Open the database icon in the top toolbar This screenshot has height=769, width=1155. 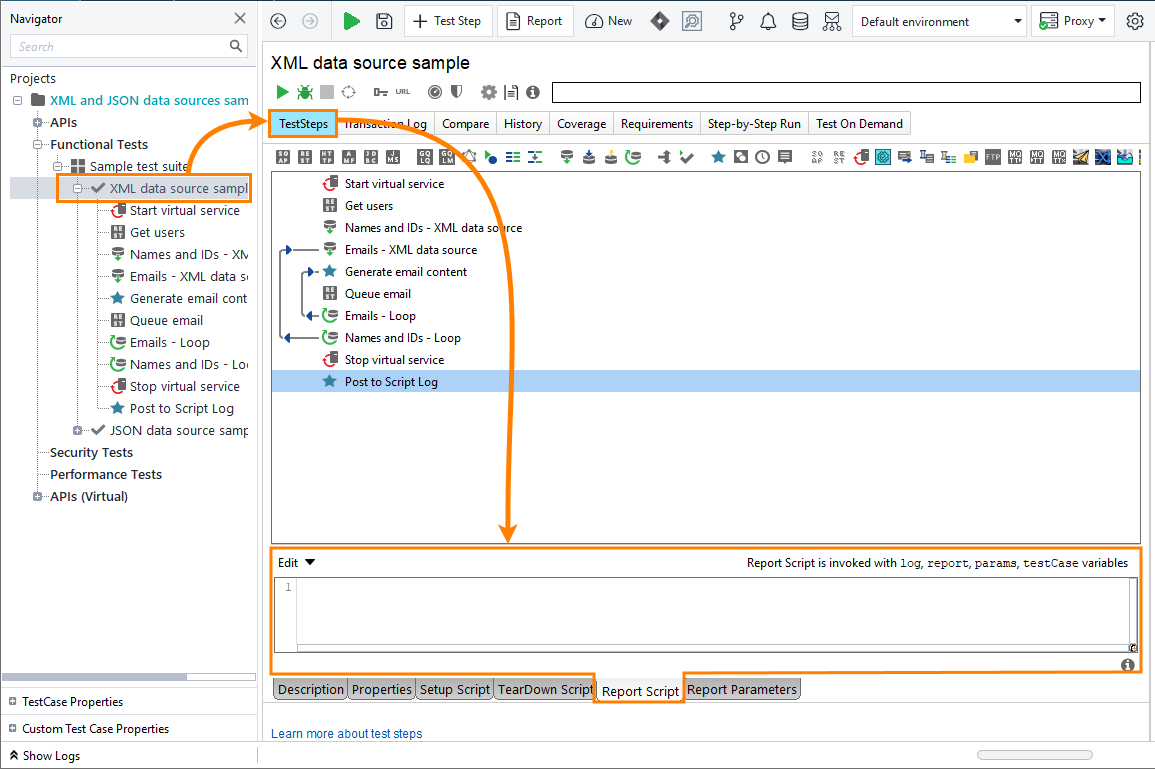pyautogui.click(x=799, y=21)
